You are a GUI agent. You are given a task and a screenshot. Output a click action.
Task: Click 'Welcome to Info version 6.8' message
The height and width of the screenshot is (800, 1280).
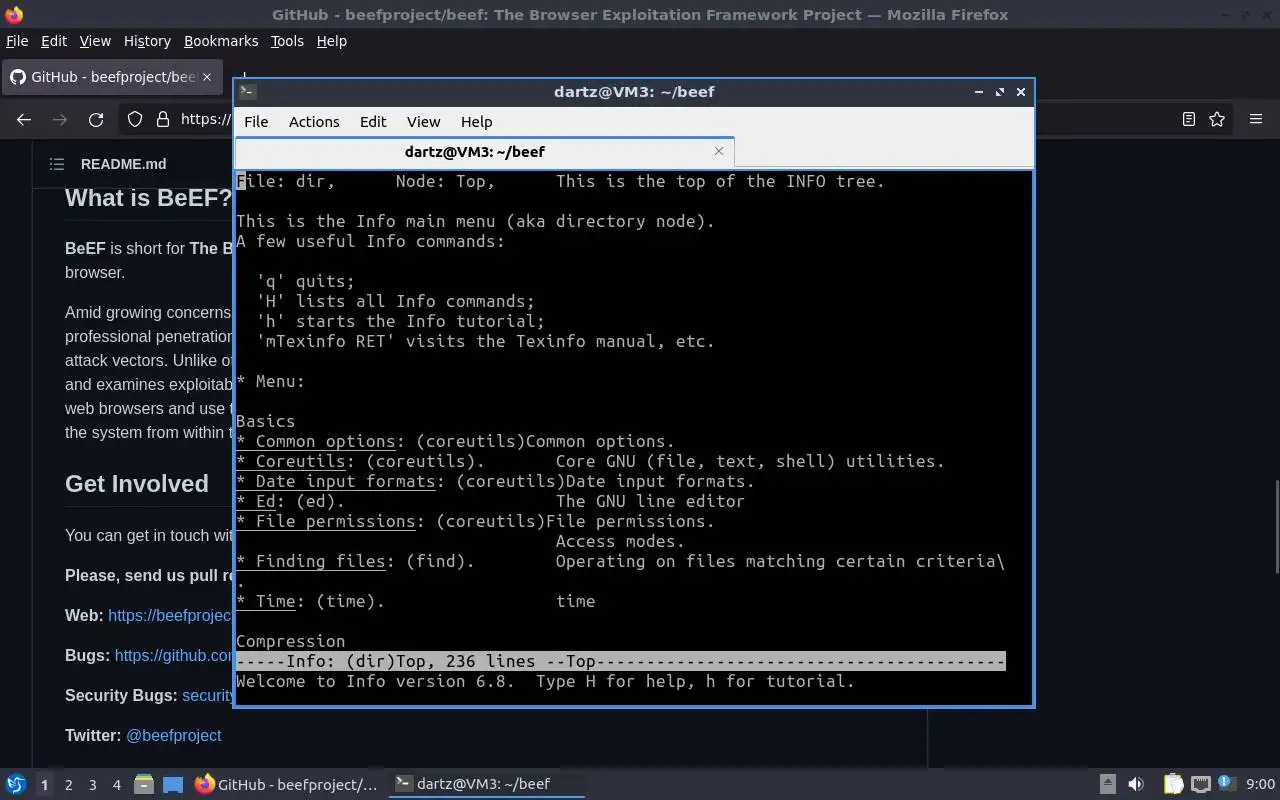click(375, 681)
